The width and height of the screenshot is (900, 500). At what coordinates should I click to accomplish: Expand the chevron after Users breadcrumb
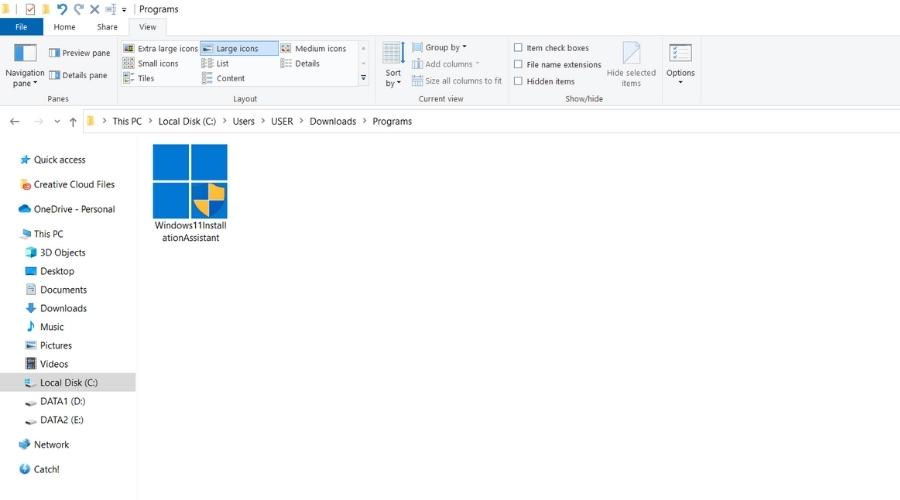click(x=263, y=121)
